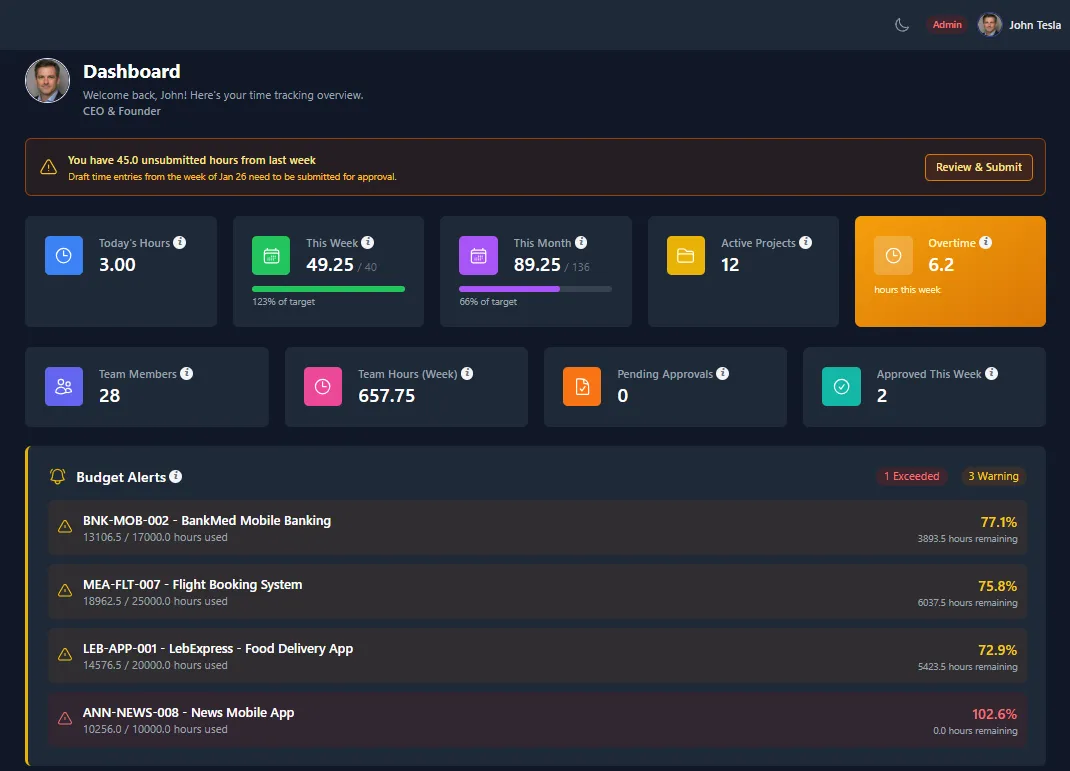Click the Budget Alerts bell icon

(57, 477)
